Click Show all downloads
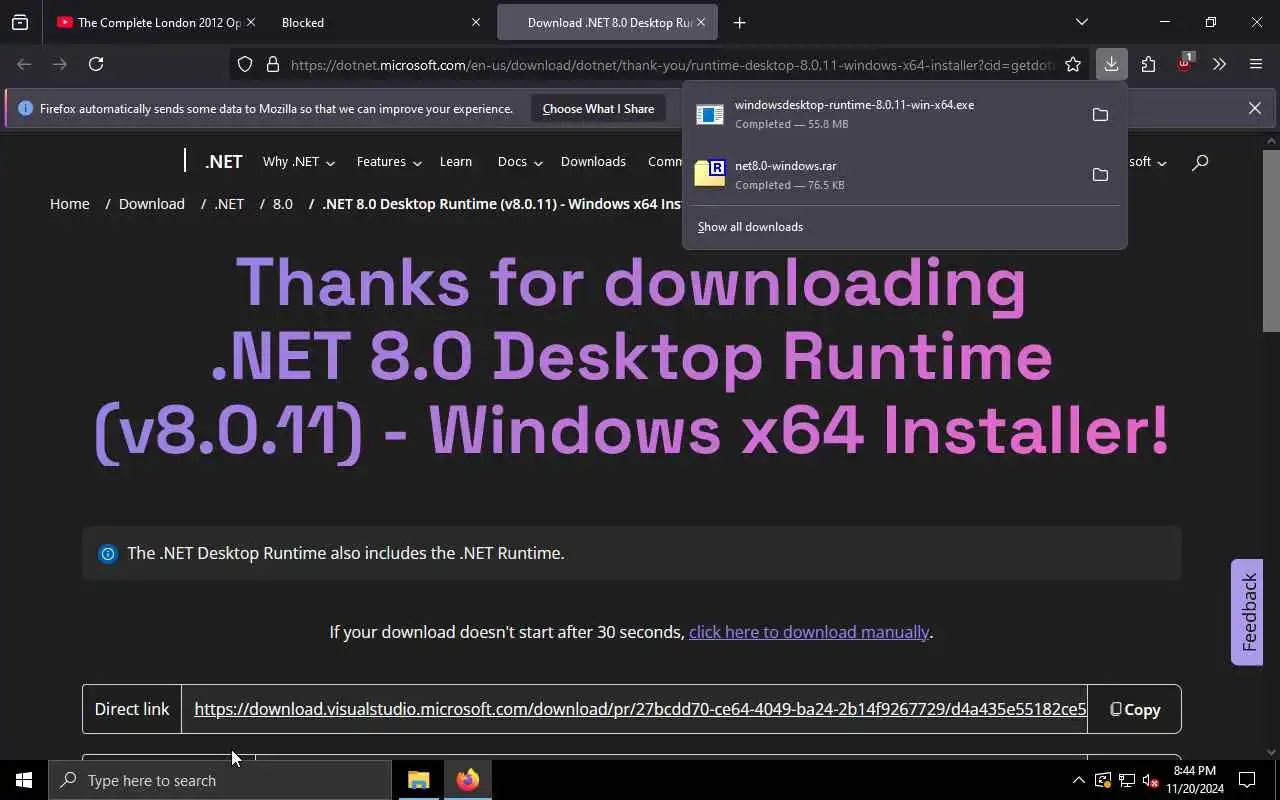 click(750, 227)
